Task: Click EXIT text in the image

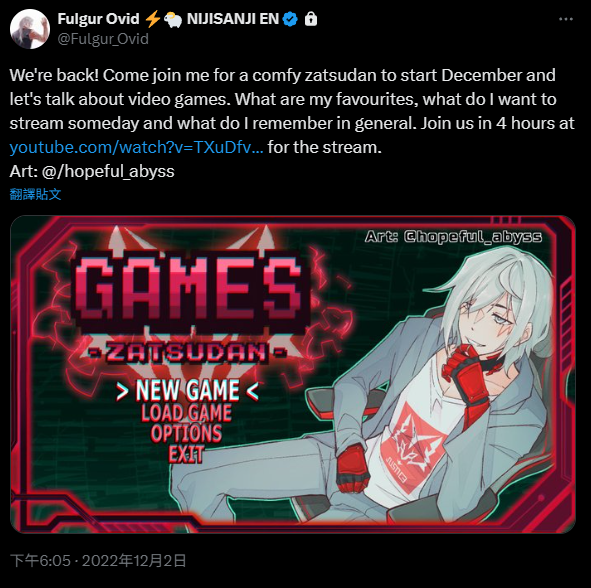Action: click(x=186, y=454)
